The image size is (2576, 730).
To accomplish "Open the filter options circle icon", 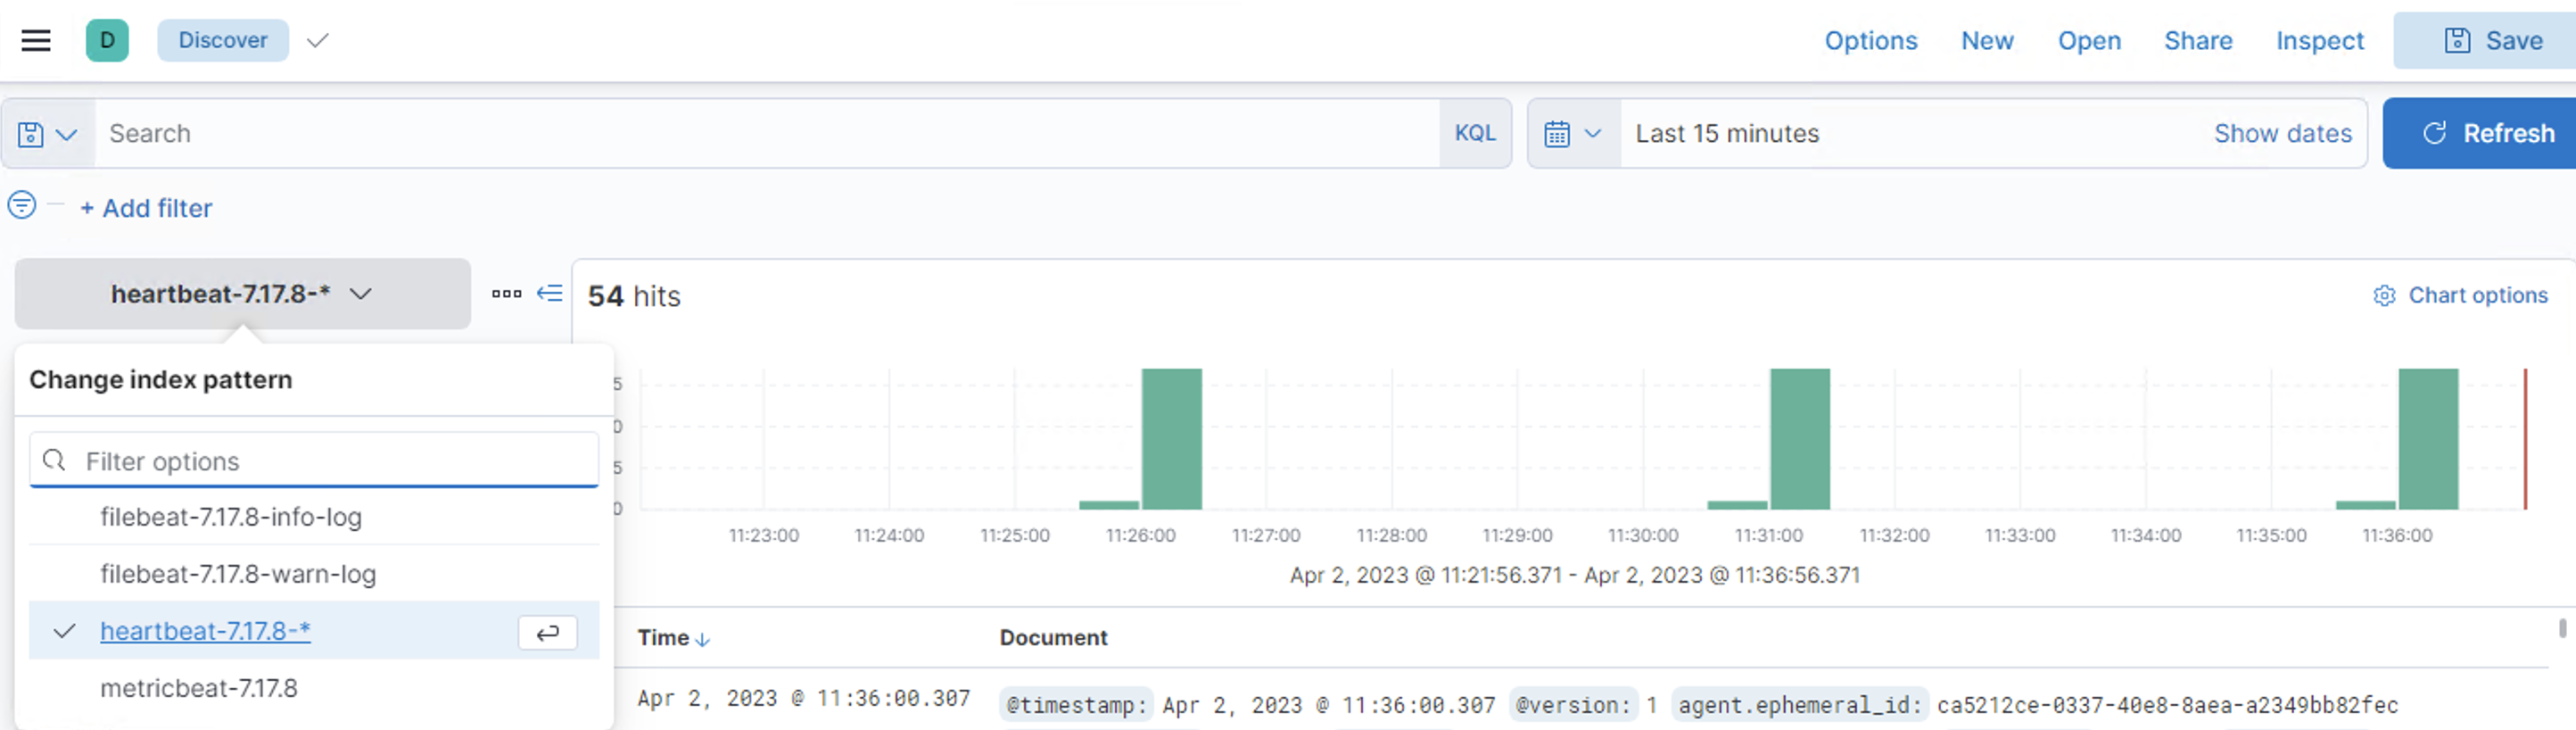I will 21,205.
